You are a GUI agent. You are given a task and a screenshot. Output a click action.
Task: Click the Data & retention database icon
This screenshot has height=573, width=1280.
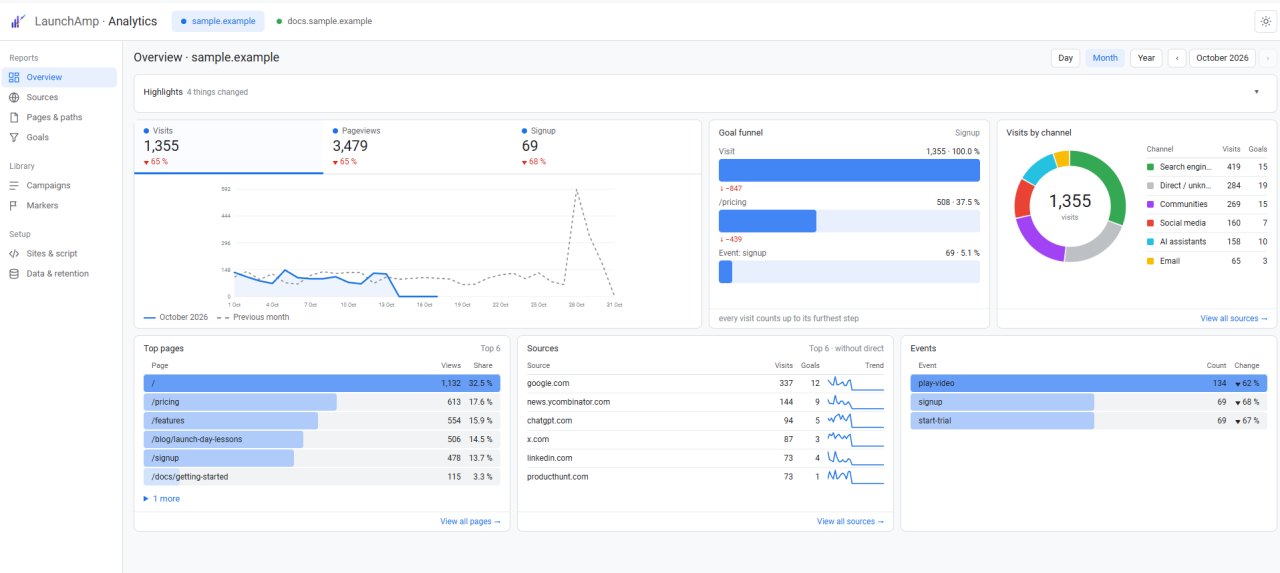pyautogui.click(x=14, y=273)
